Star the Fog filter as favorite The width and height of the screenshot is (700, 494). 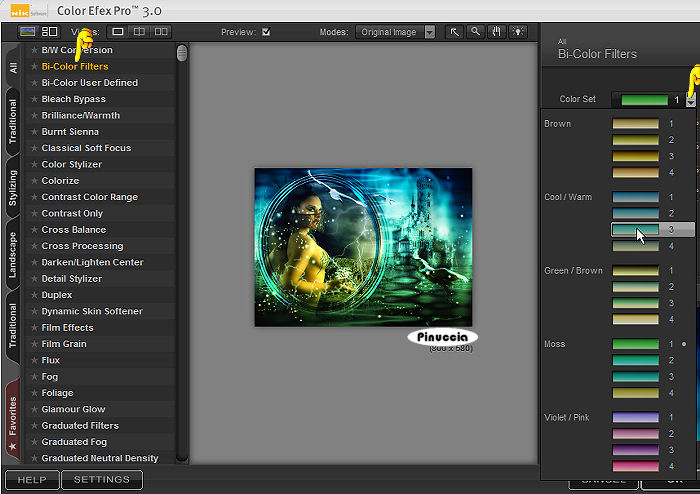[x=34, y=377]
